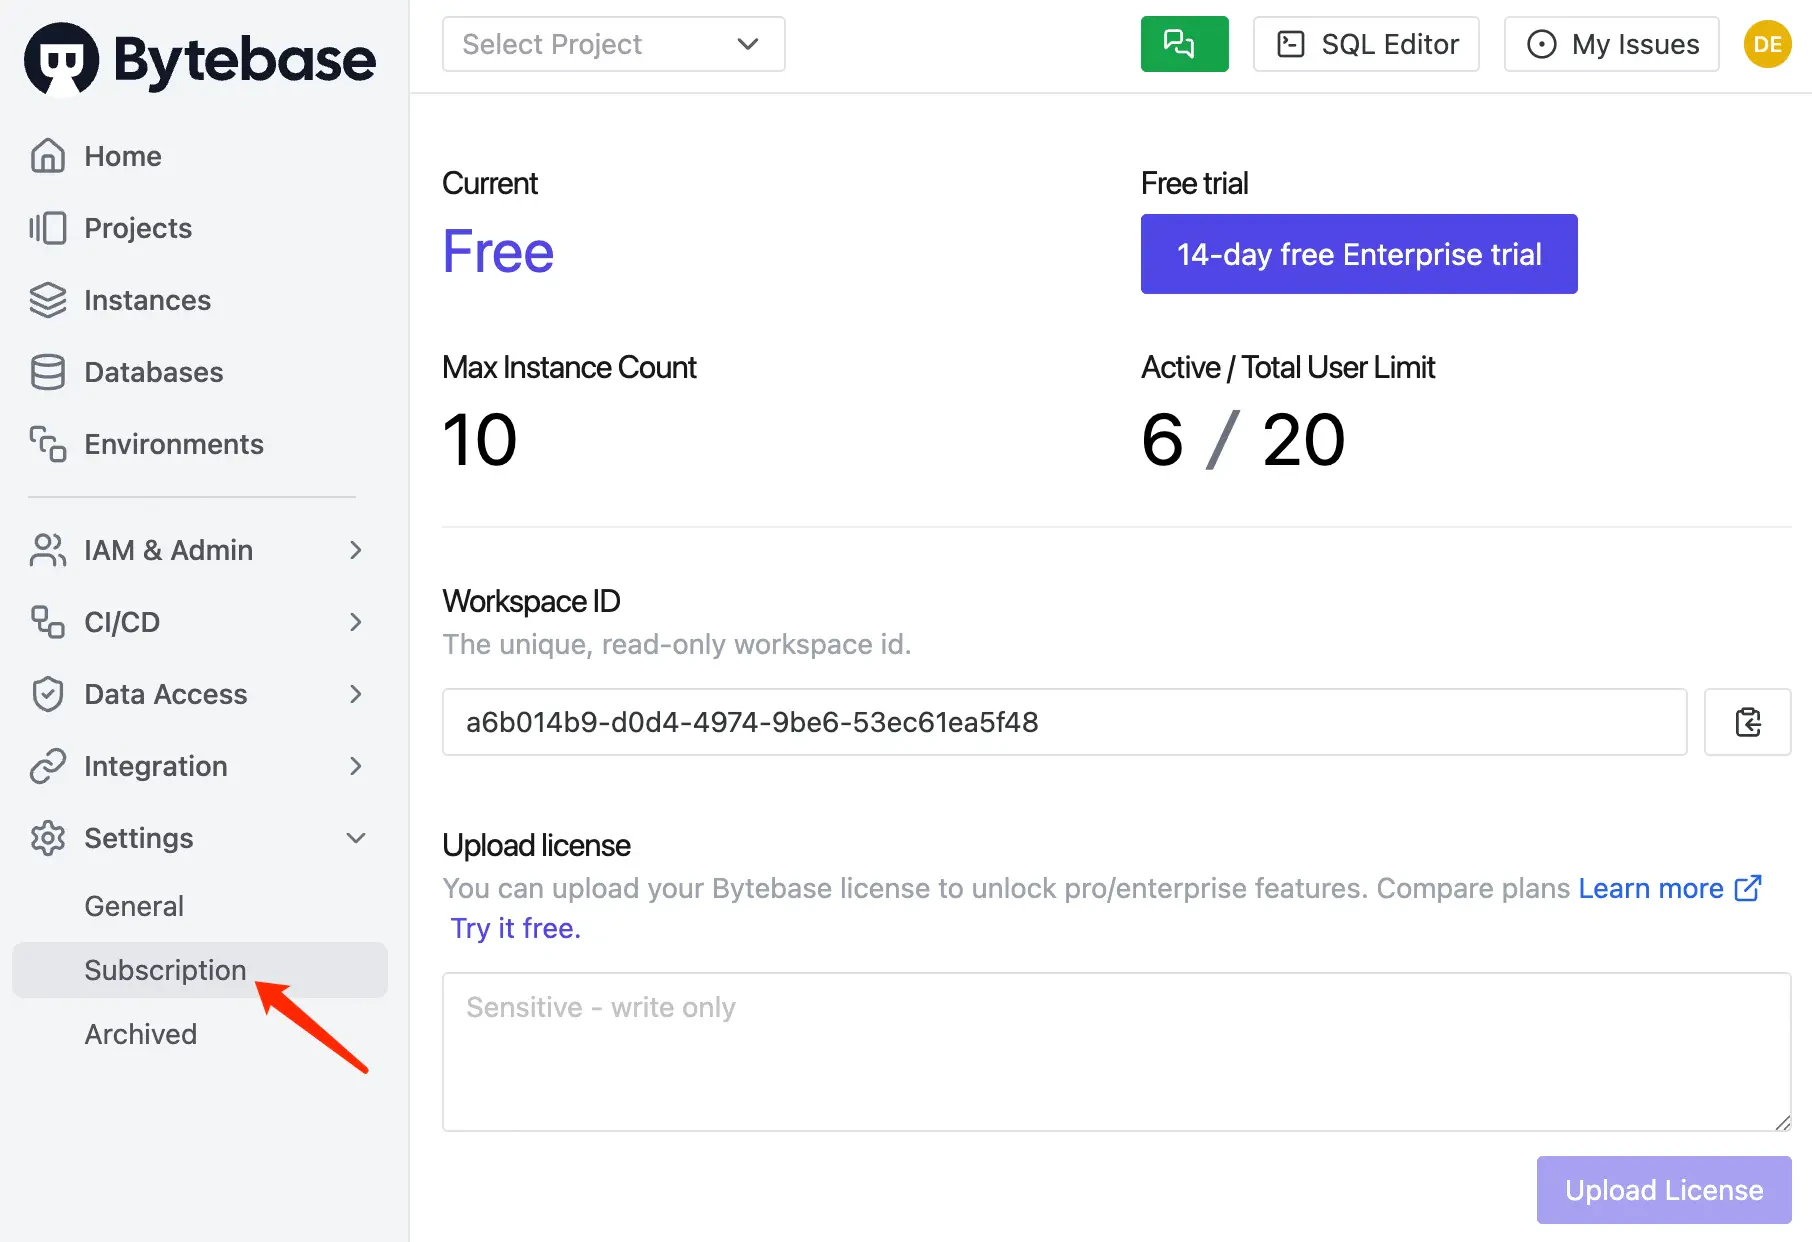Click the IAM & Admin menu label

(169, 550)
